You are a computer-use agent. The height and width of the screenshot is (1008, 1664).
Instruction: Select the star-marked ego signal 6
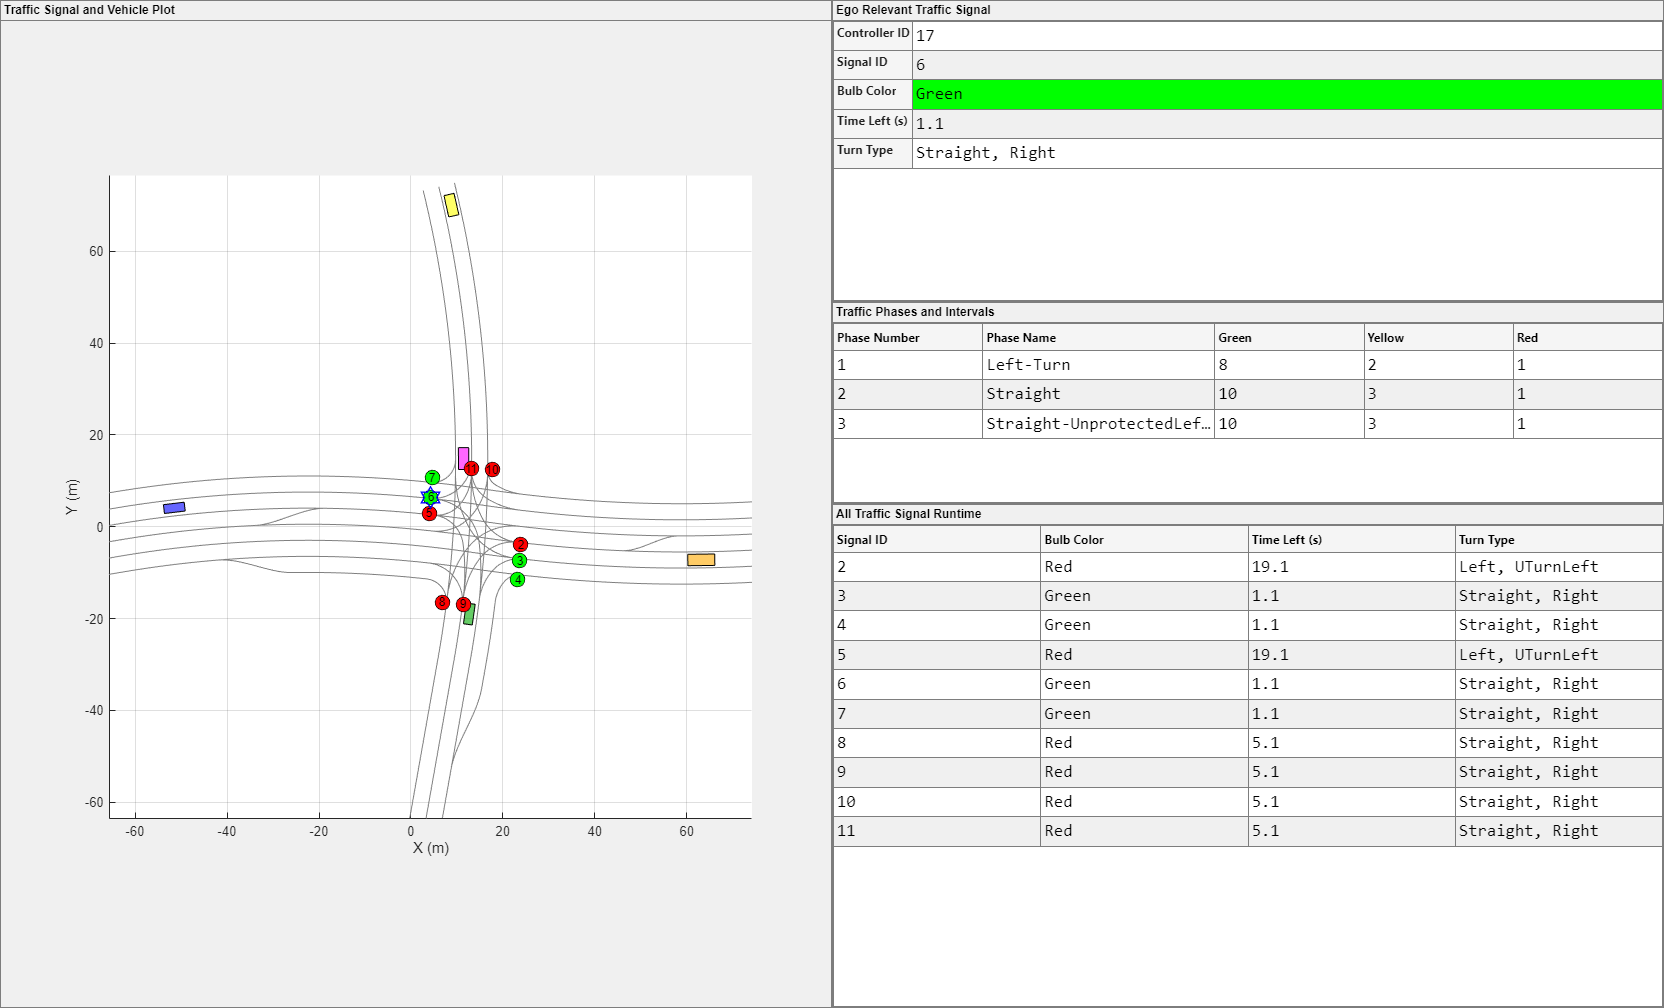click(x=430, y=497)
